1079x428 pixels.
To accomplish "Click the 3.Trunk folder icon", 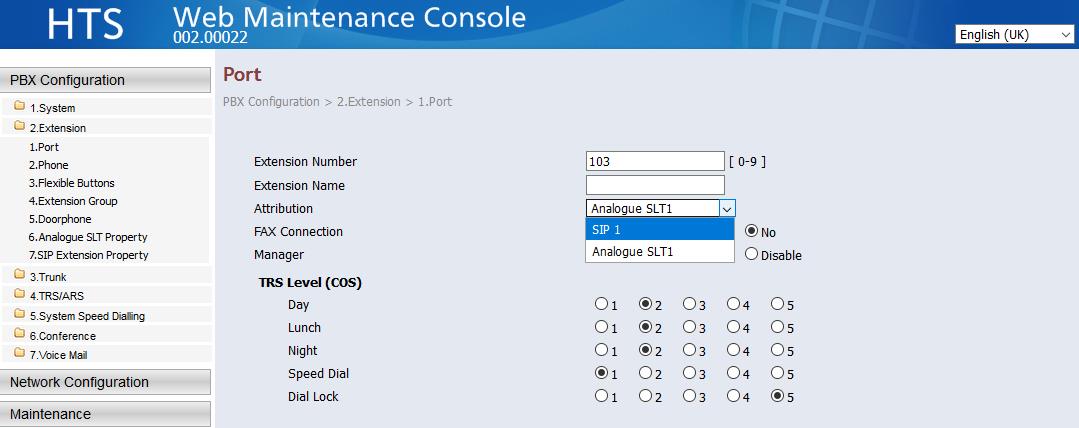I will [x=20, y=274].
